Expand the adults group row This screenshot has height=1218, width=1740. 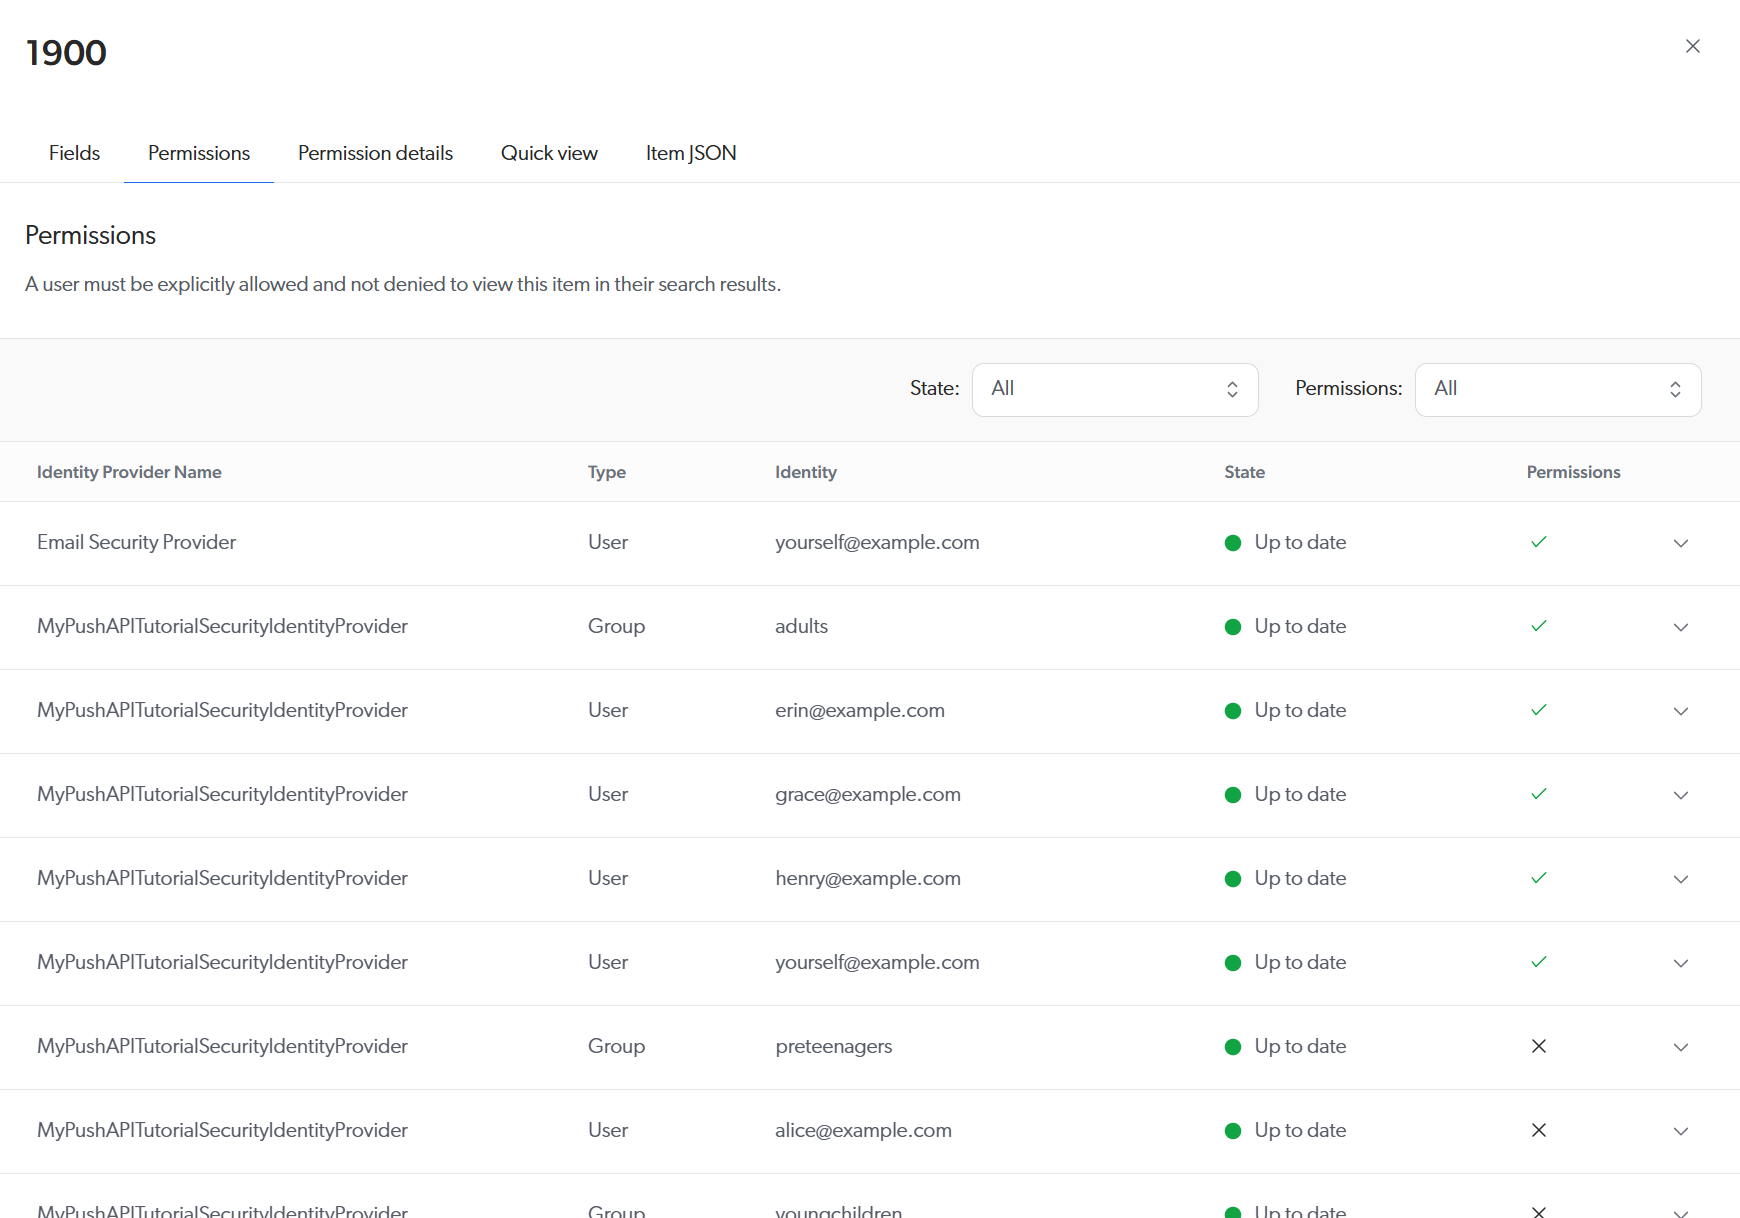[x=1681, y=627]
